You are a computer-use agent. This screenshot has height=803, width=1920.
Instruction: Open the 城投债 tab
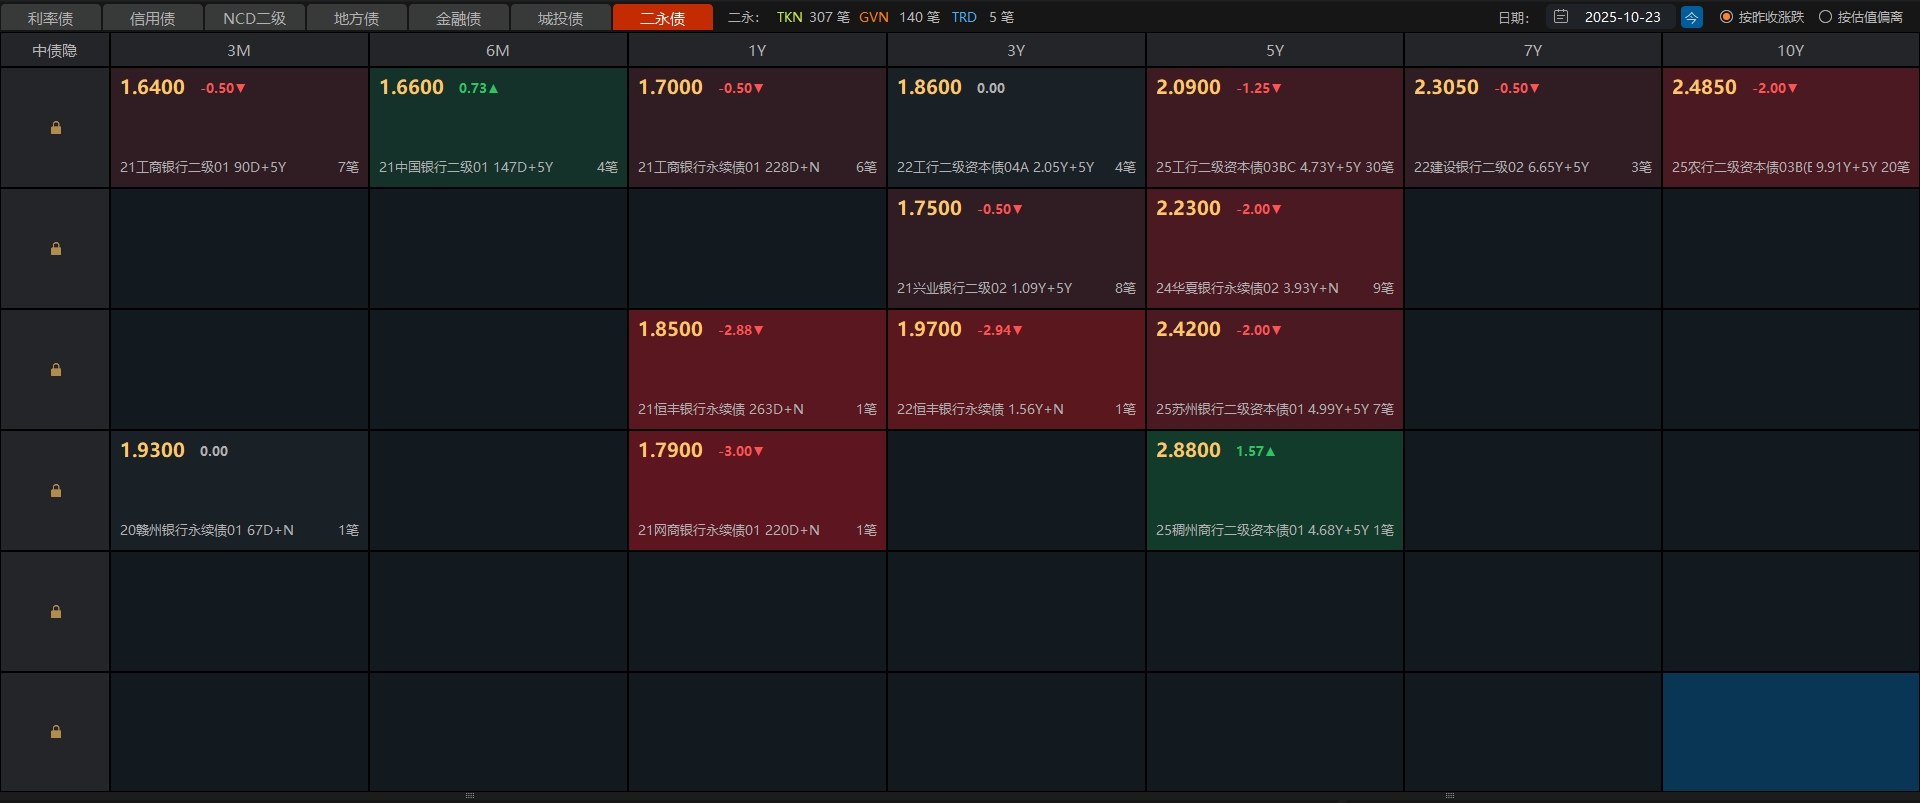pos(560,18)
